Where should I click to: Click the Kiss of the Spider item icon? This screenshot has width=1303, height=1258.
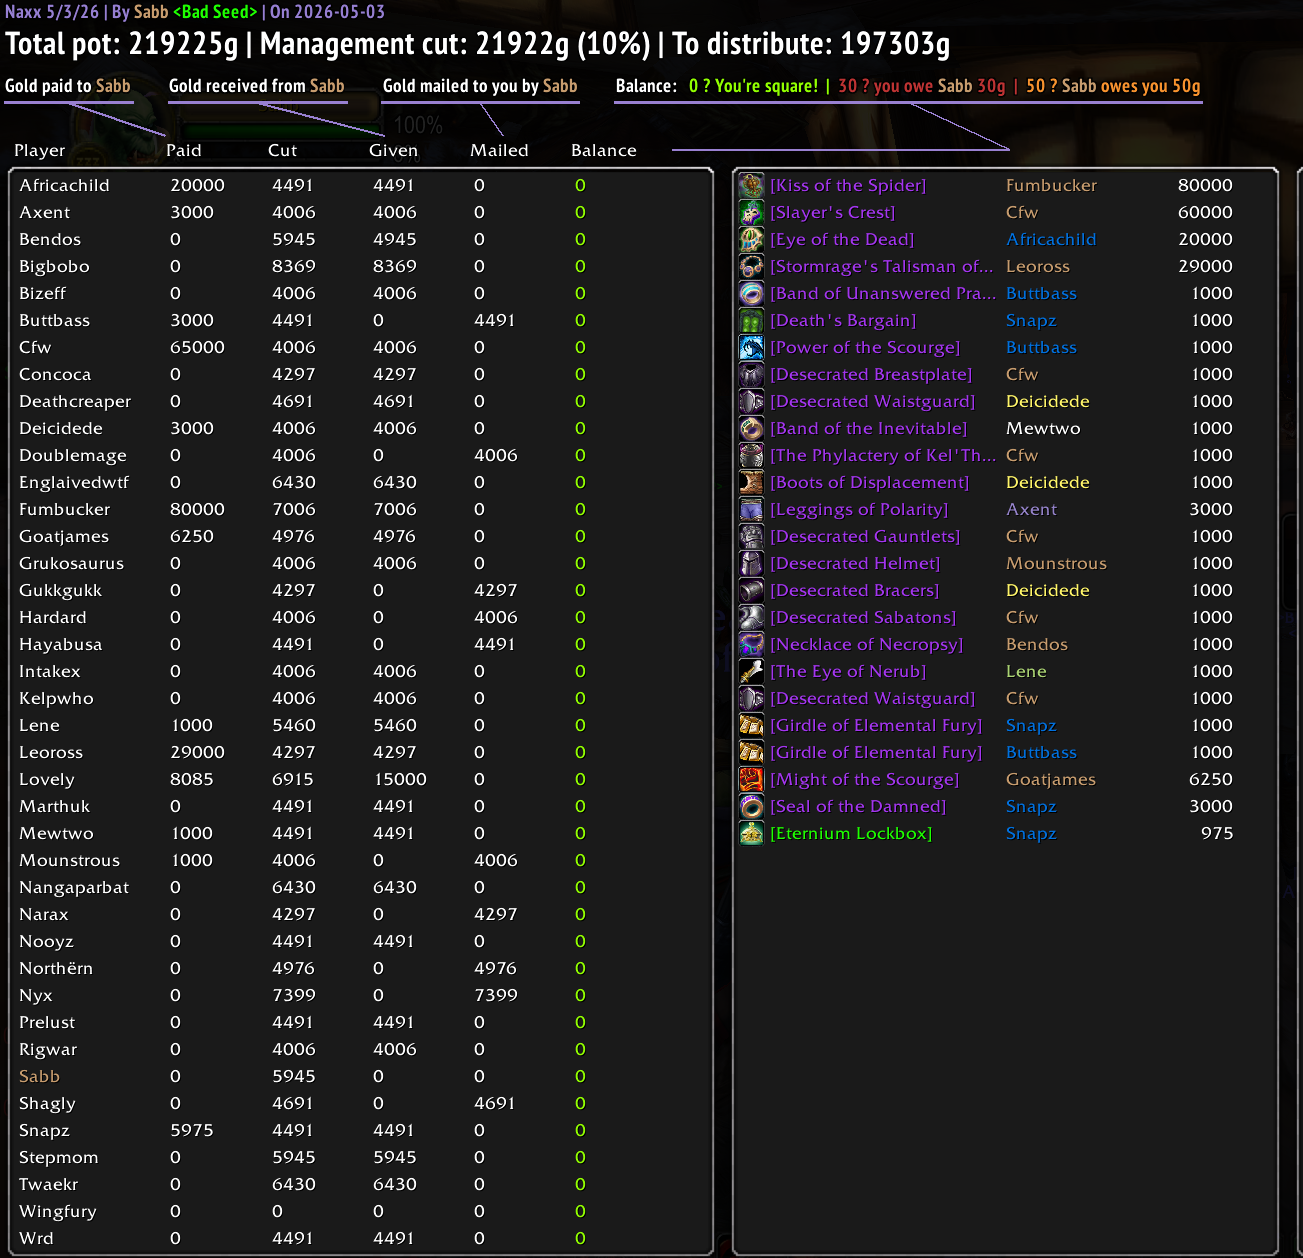(x=751, y=185)
